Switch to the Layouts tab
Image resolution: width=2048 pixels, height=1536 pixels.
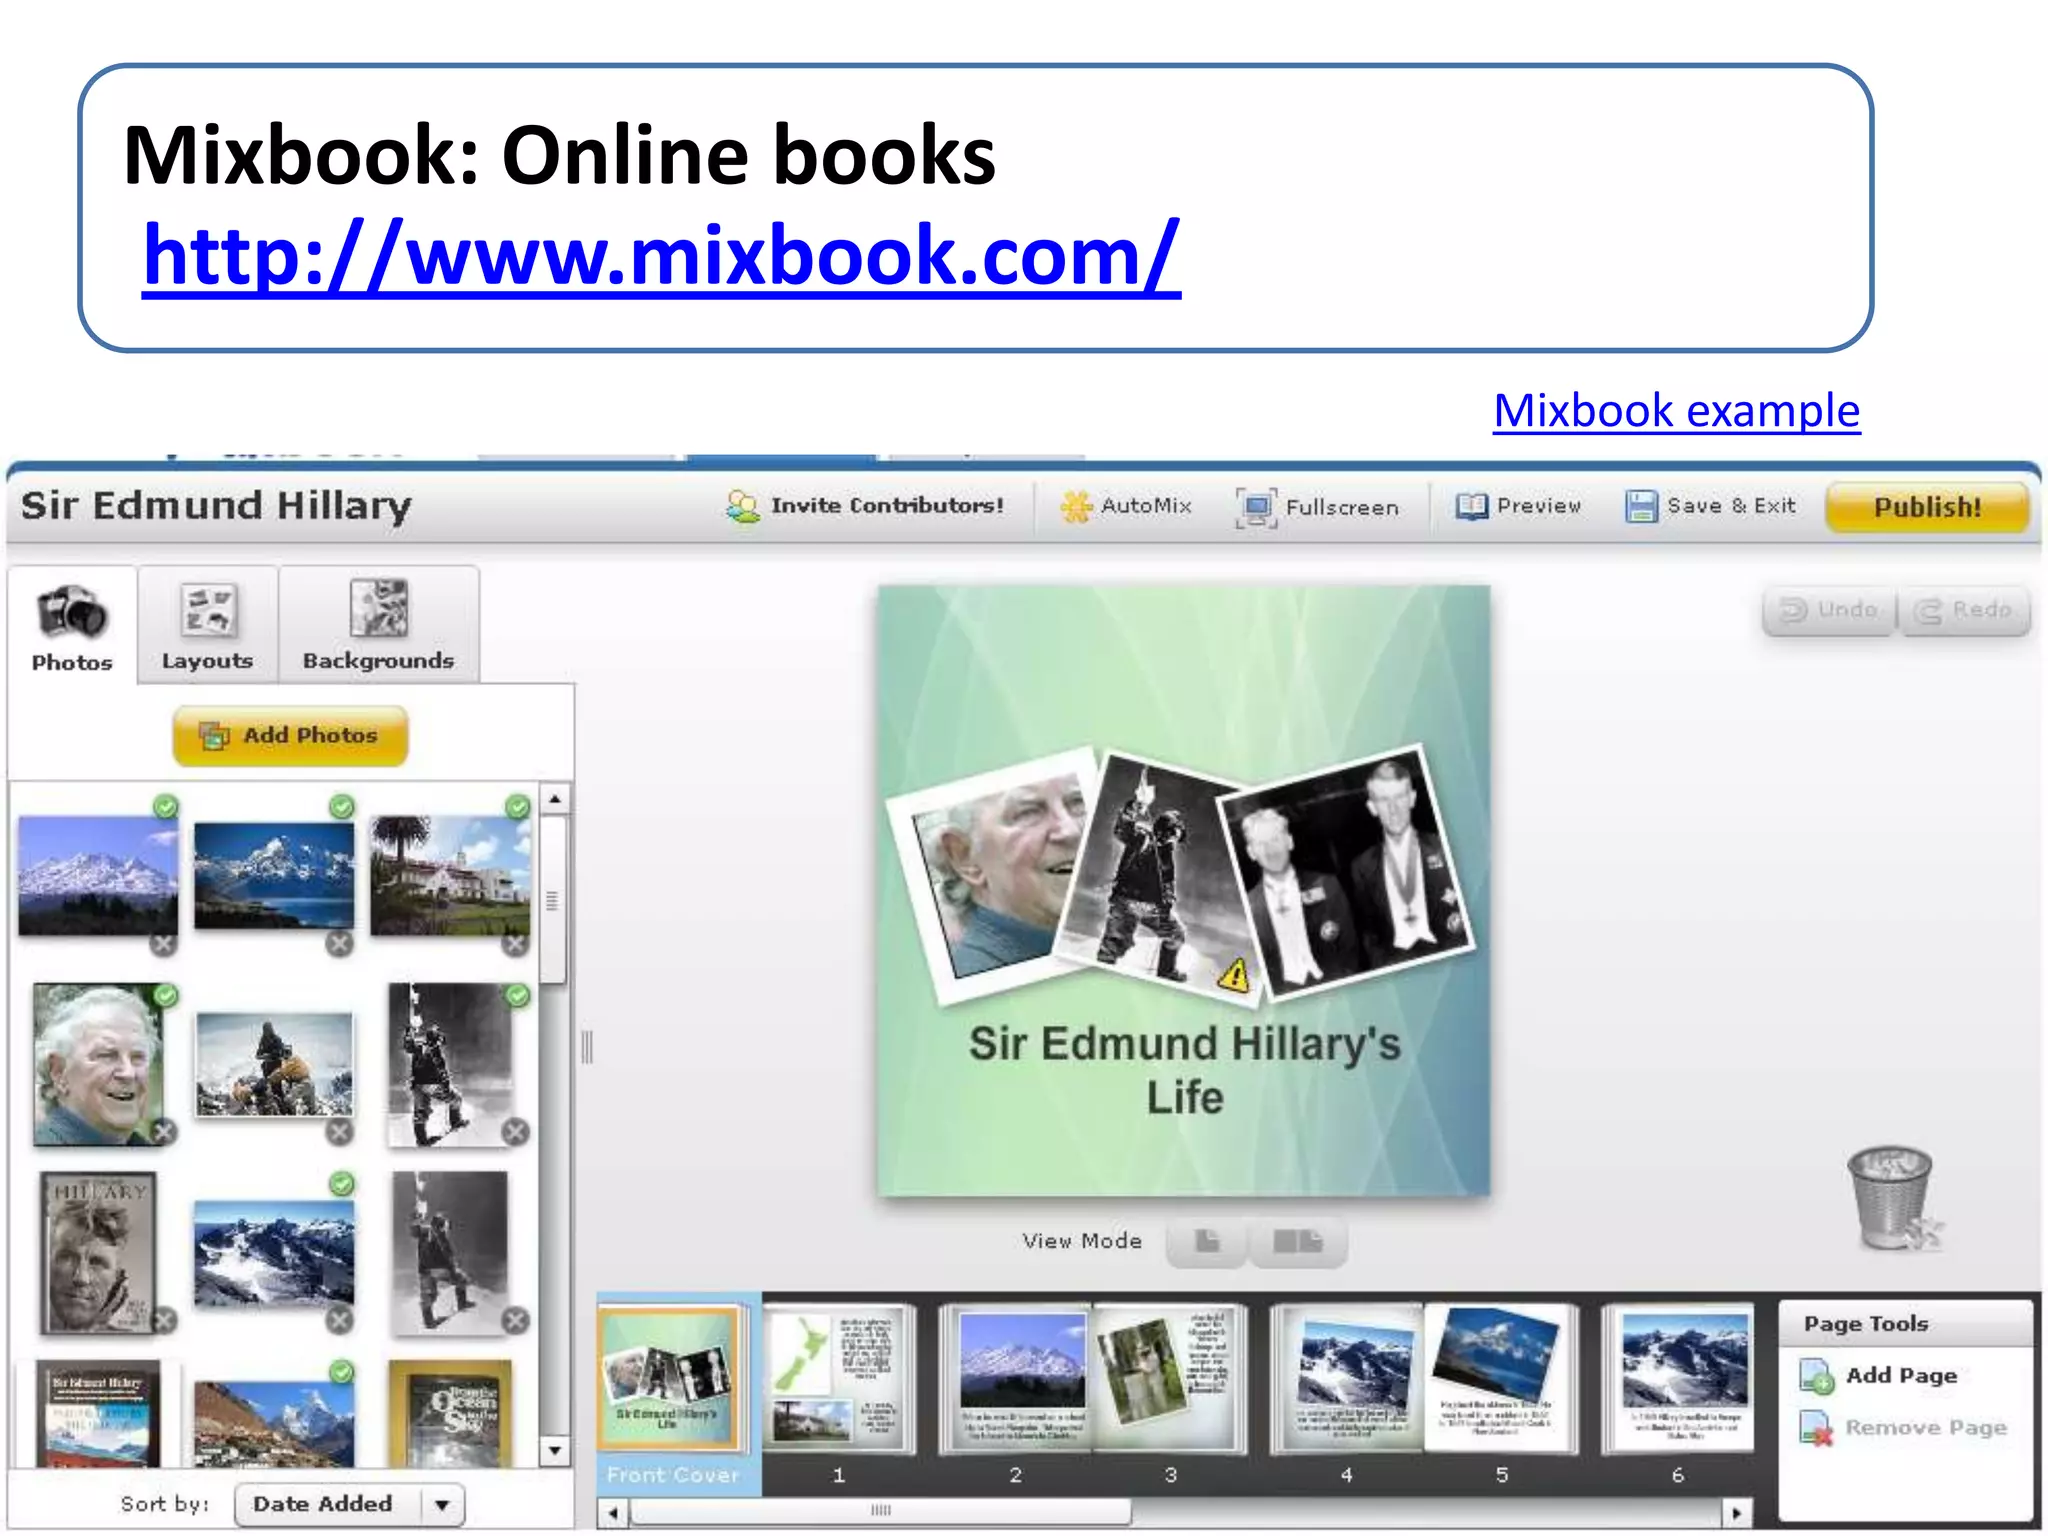(207, 626)
